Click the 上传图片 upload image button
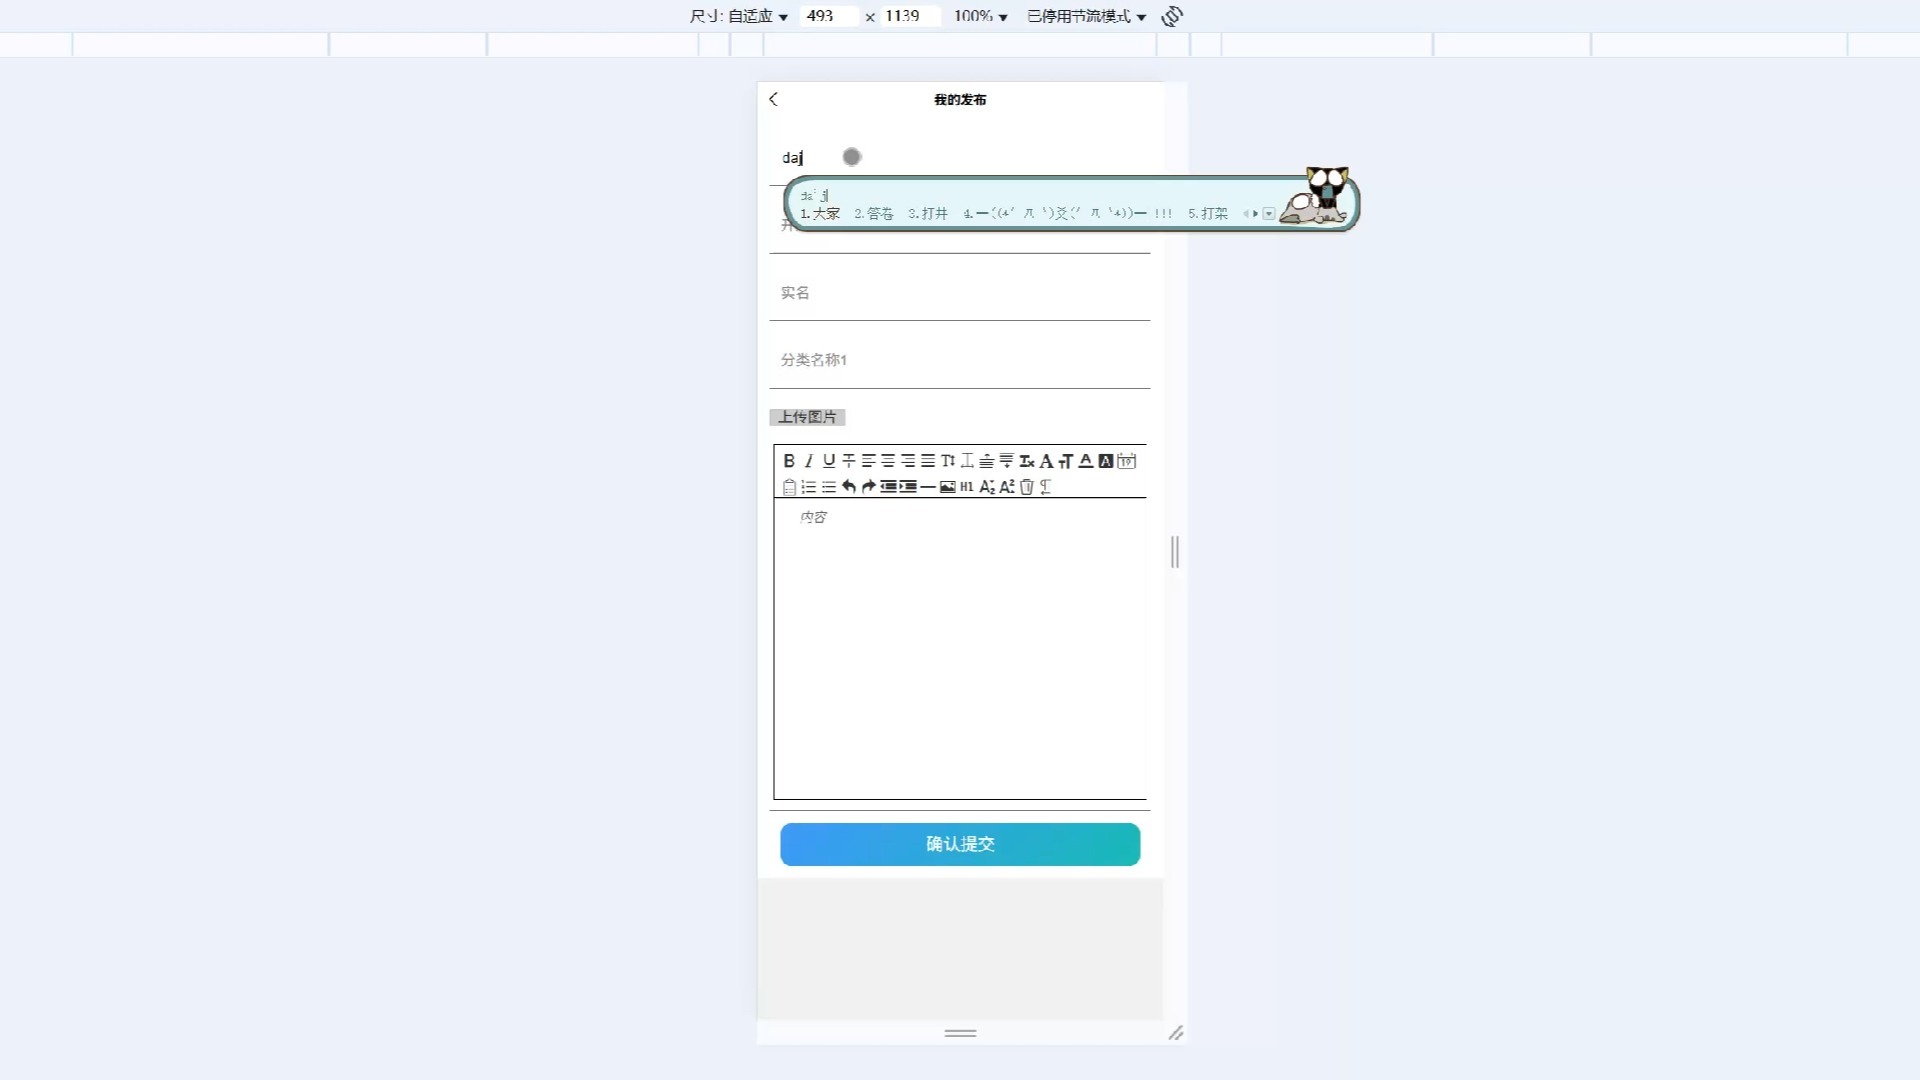 tap(807, 417)
